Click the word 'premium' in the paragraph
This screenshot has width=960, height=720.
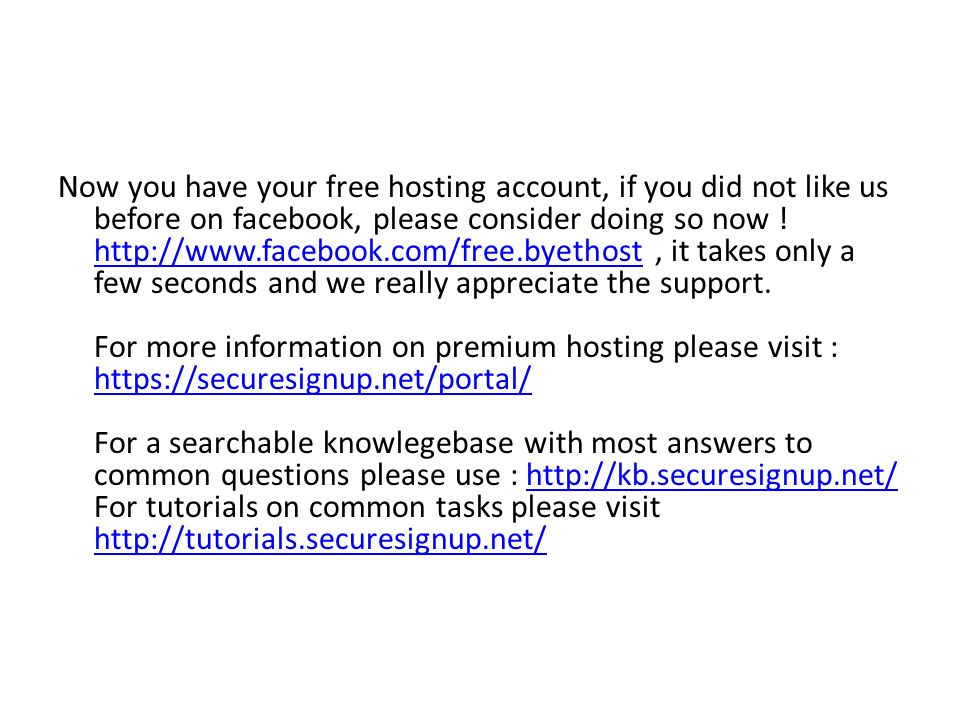[x=495, y=348]
